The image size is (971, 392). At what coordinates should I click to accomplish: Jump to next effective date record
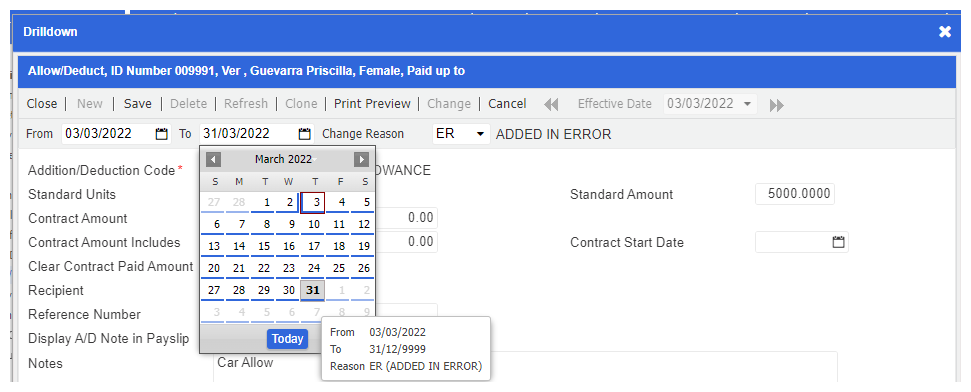pyautogui.click(x=777, y=105)
